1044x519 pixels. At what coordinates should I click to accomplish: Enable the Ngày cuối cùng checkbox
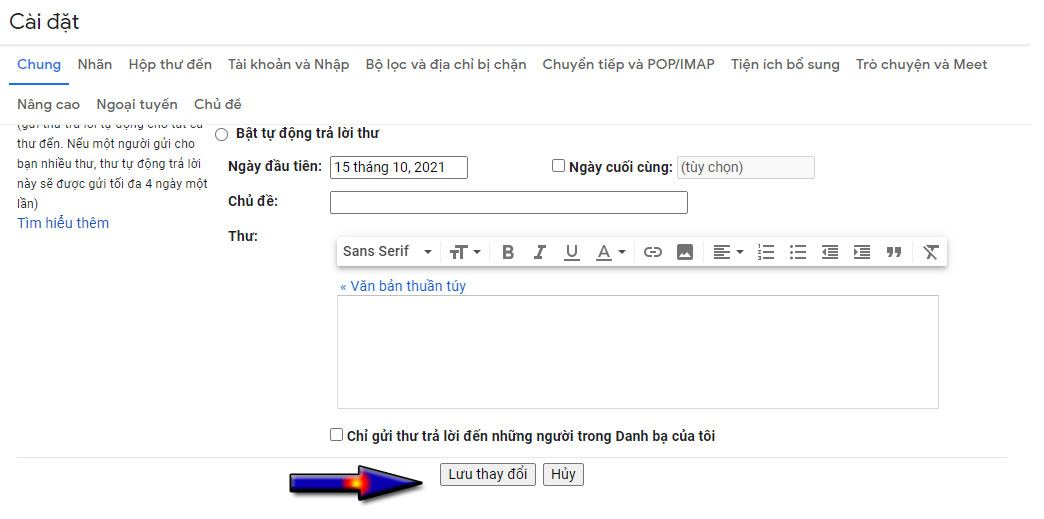559,166
